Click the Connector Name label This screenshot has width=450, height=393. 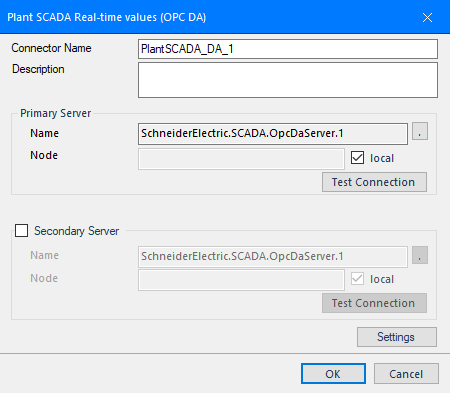[51, 48]
